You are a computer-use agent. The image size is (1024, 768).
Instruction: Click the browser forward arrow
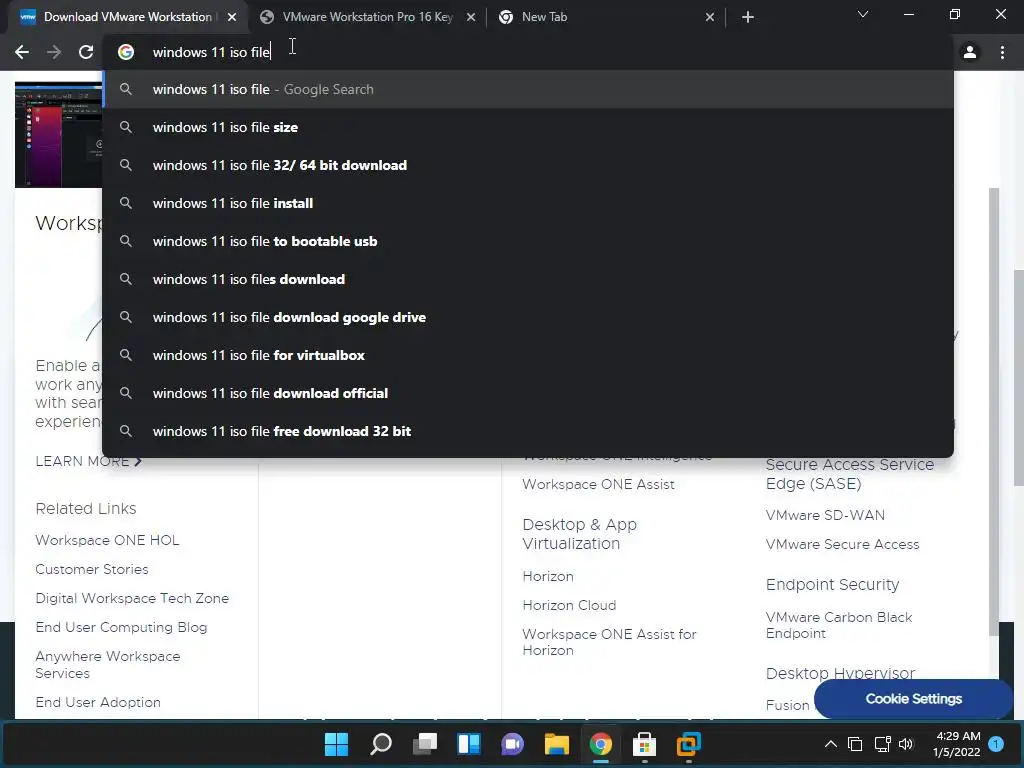pyautogui.click(x=54, y=52)
